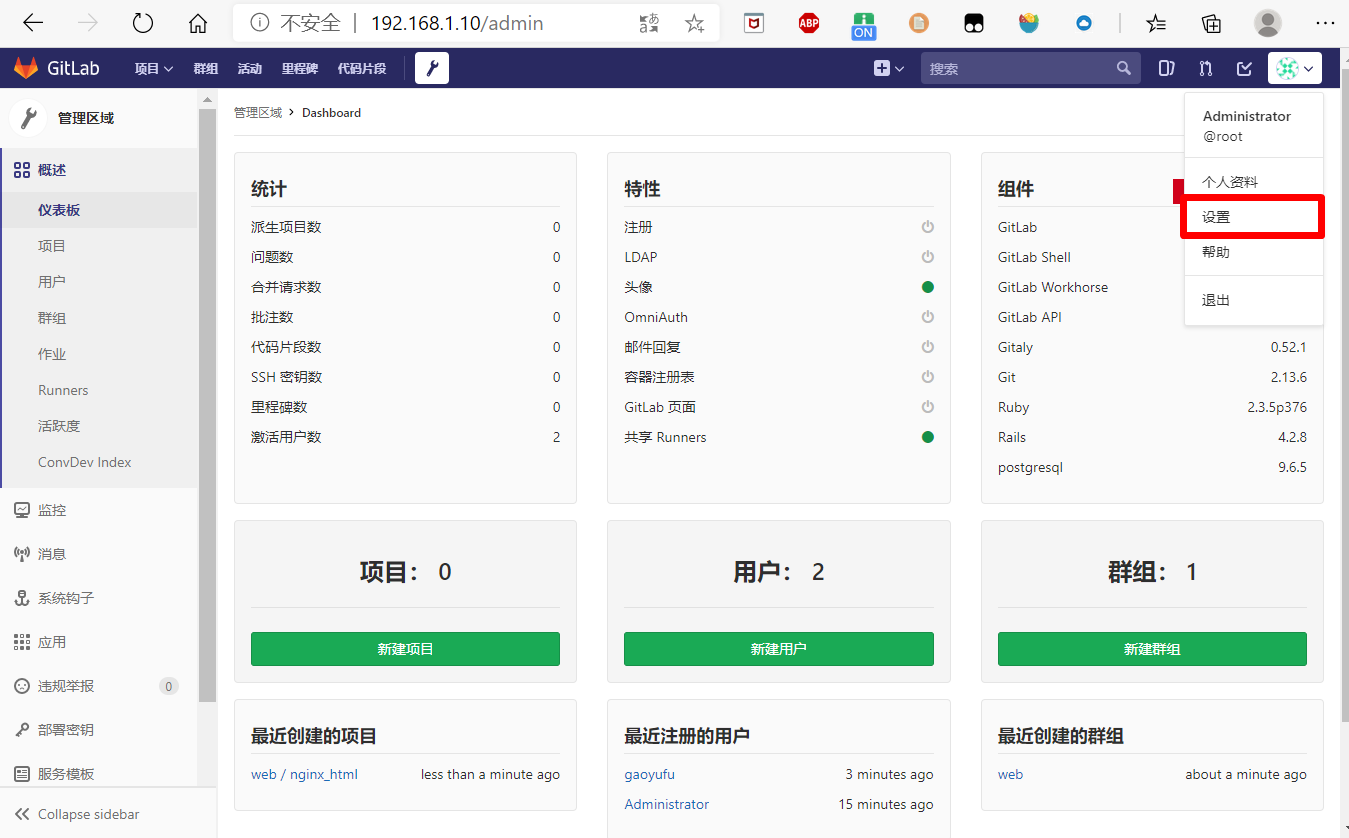Open the admin area wrench icon

point(431,68)
